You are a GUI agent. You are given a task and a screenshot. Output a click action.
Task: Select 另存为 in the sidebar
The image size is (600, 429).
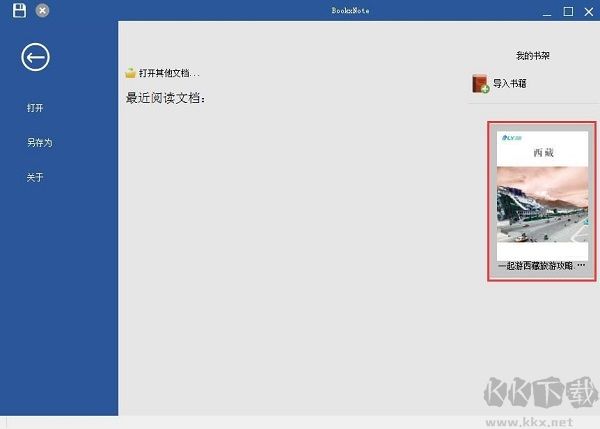pos(39,143)
